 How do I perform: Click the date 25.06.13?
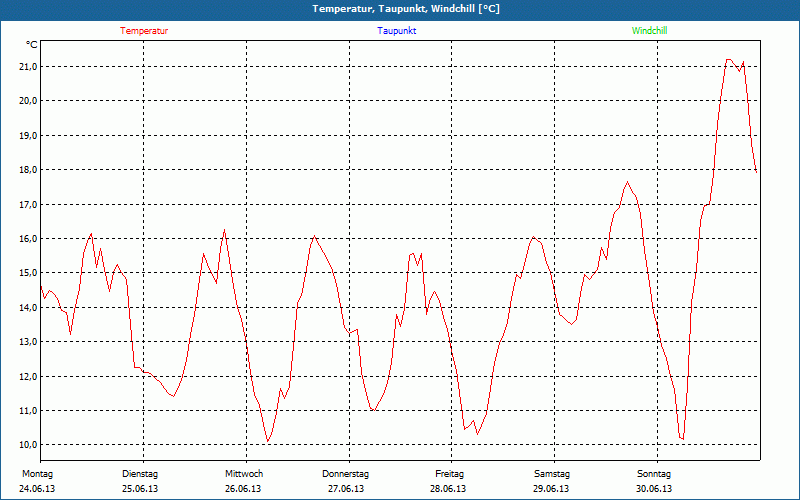[x=140, y=489]
